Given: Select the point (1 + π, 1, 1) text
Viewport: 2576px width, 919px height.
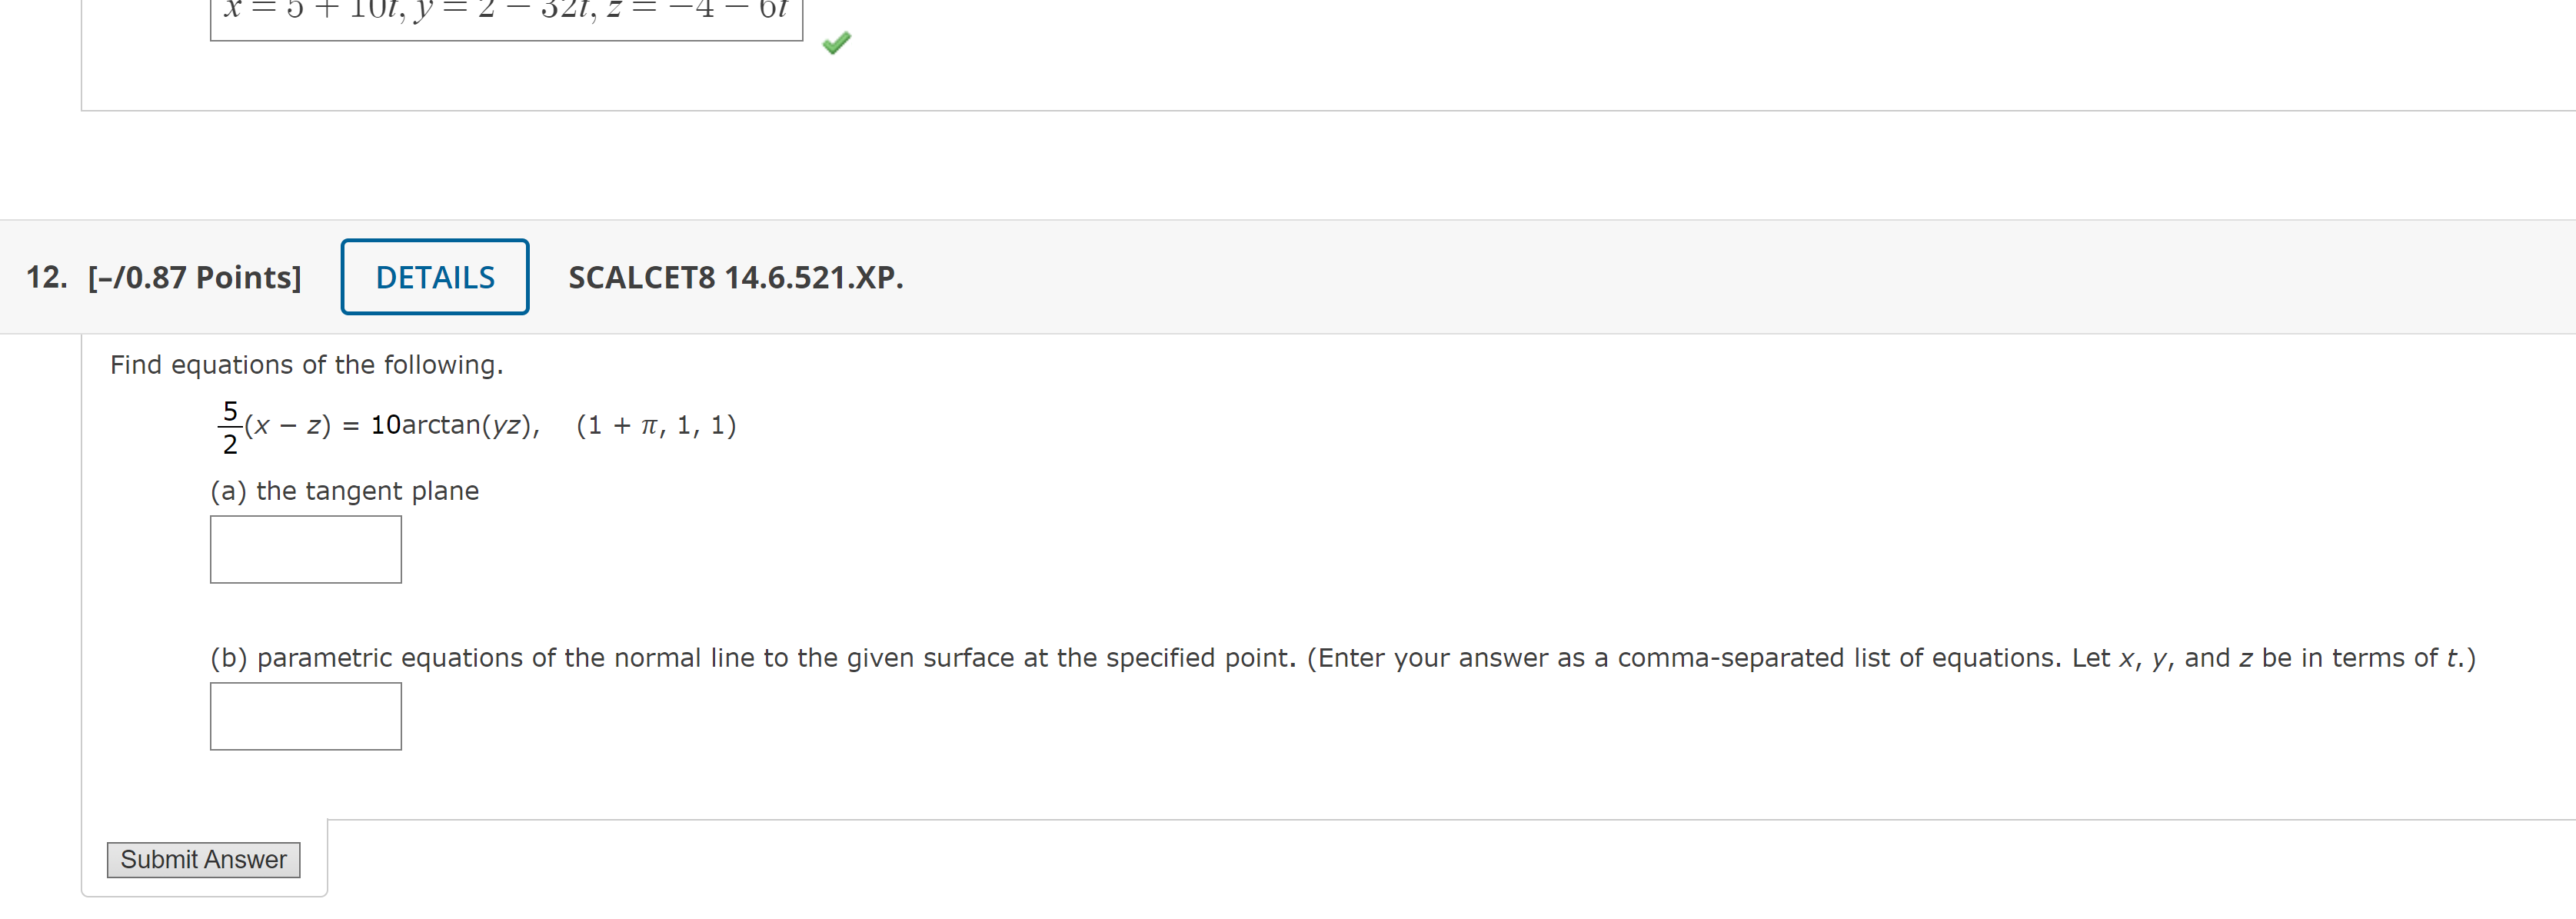Looking at the screenshot, I should point(656,425).
